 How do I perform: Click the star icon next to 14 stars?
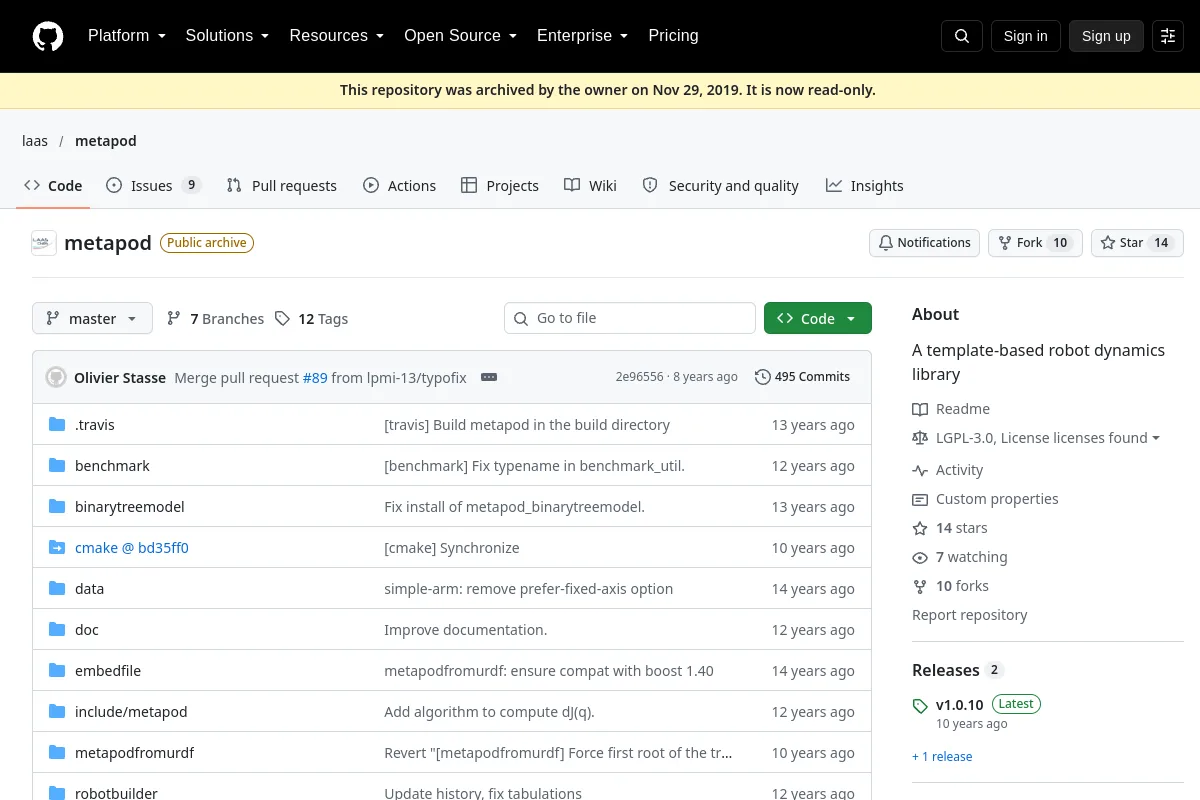click(x=920, y=528)
